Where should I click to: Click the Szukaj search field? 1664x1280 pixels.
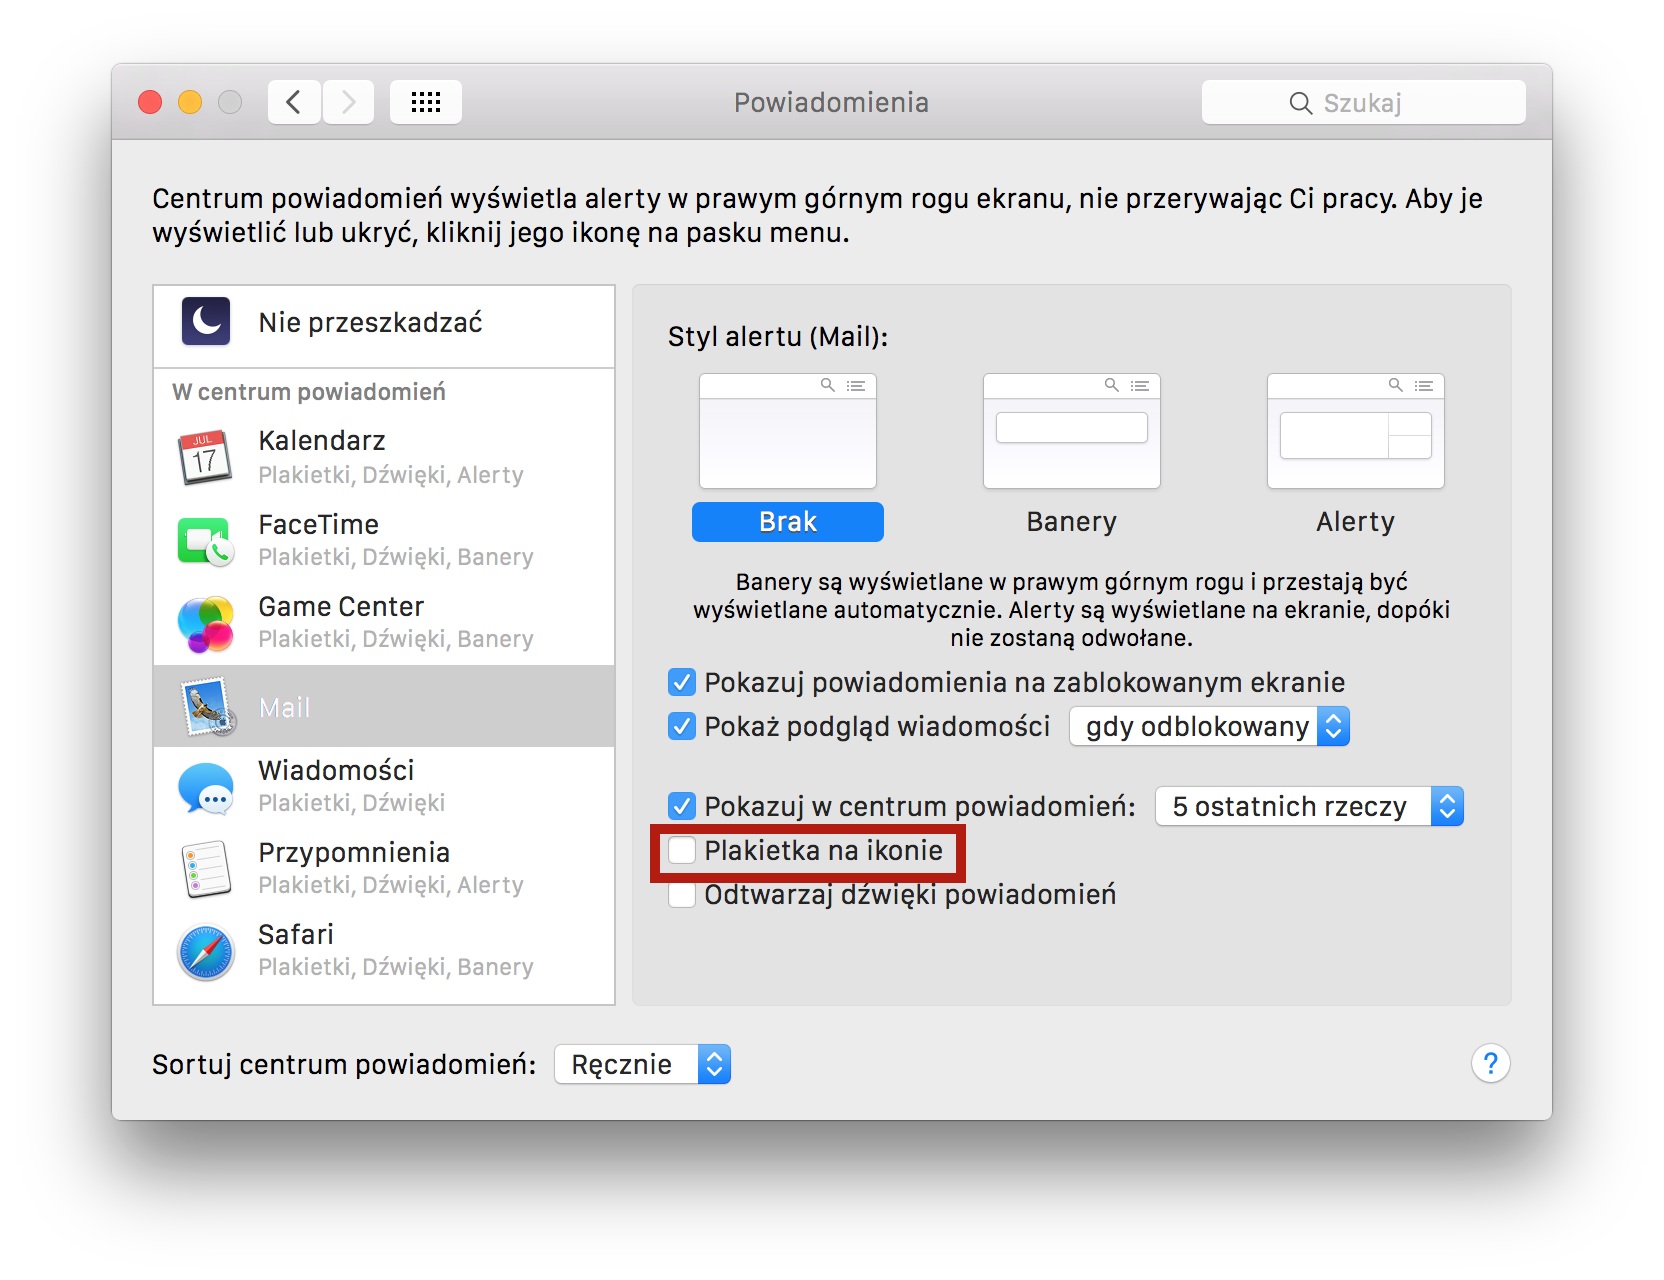point(1363,103)
